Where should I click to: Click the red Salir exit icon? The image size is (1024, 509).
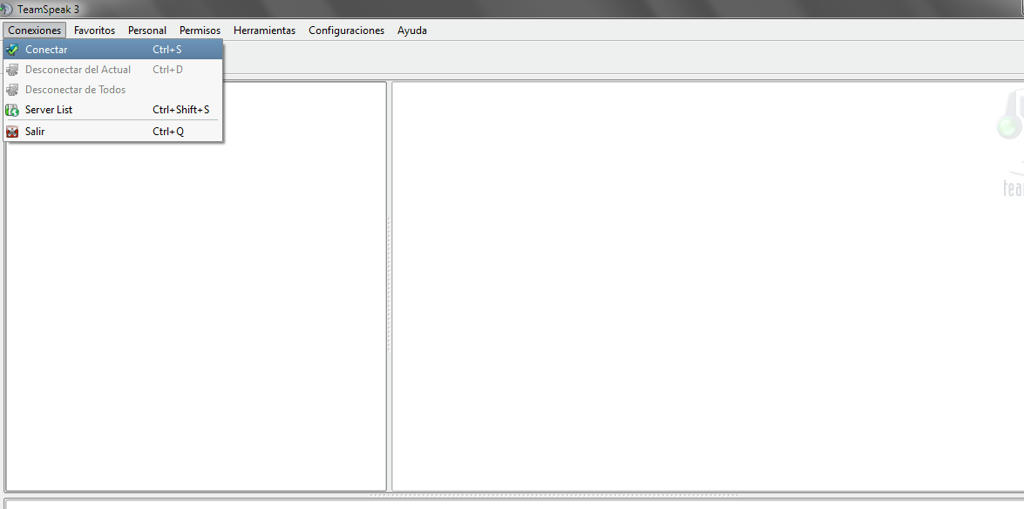point(12,131)
